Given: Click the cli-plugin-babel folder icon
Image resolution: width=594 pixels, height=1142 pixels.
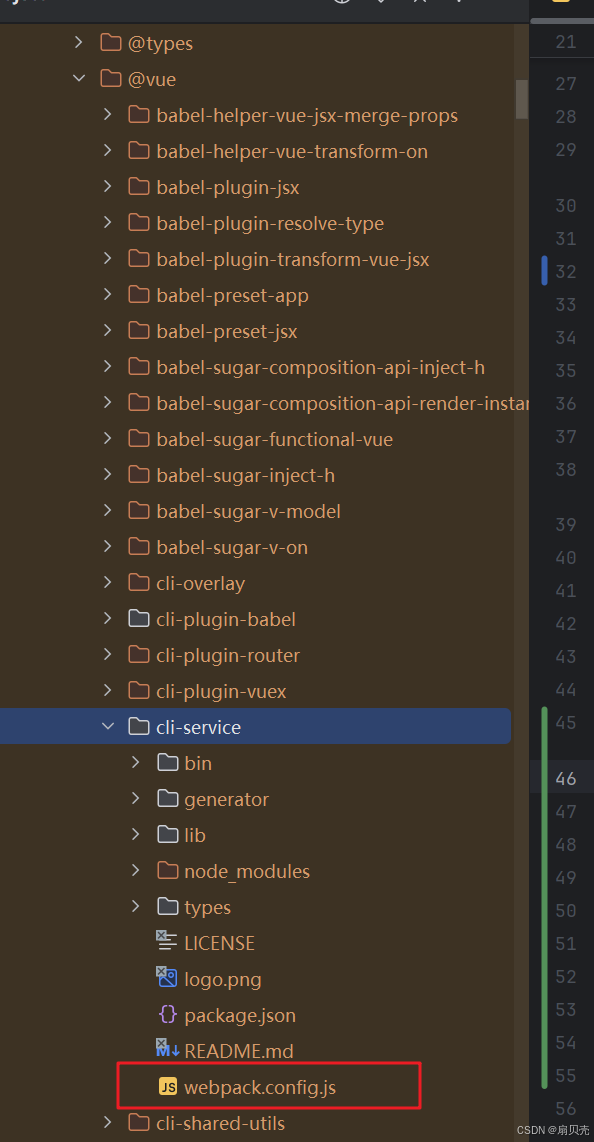Looking at the screenshot, I should pyautogui.click(x=139, y=618).
